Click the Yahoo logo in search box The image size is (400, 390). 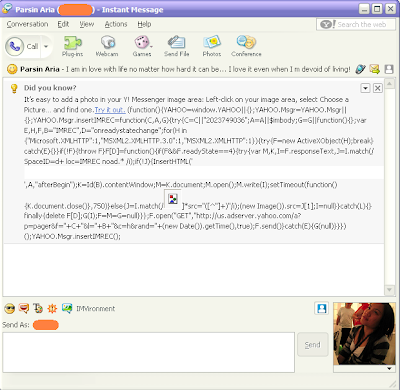[x=328, y=24]
